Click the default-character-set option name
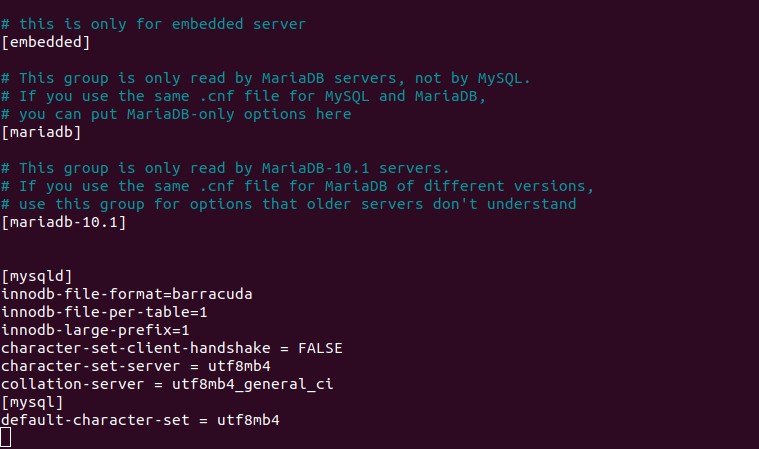This screenshot has width=759, height=449. click(95, 420)
